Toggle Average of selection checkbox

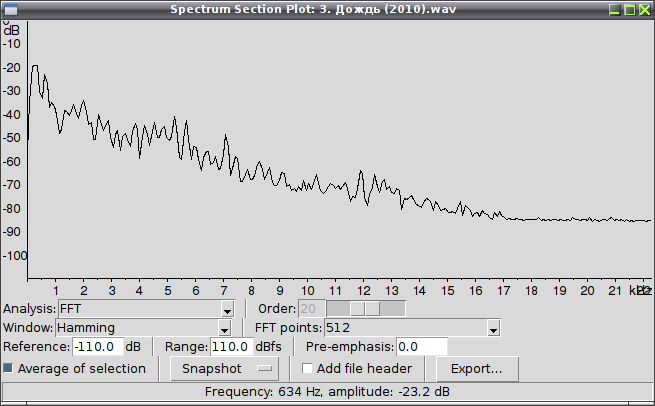[x=8, y=368]
